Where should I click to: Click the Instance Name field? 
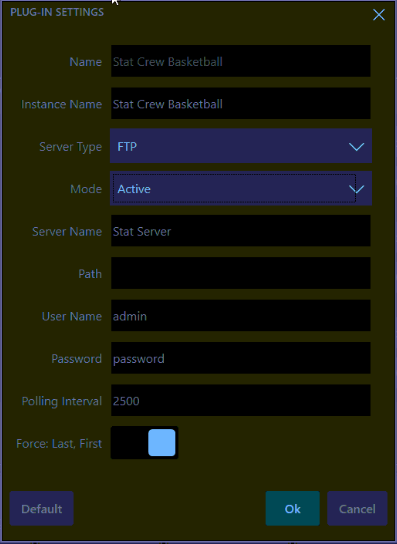[240, 103]
